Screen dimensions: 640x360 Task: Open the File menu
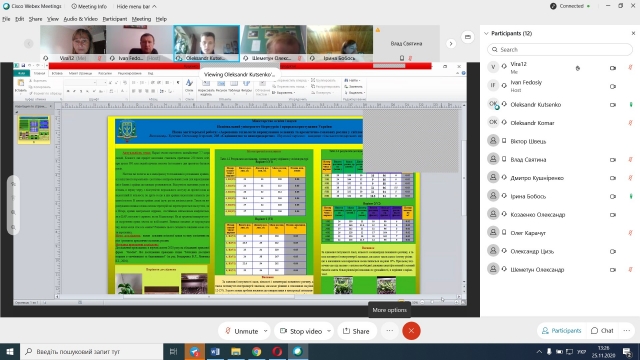(x=6, y=19)
